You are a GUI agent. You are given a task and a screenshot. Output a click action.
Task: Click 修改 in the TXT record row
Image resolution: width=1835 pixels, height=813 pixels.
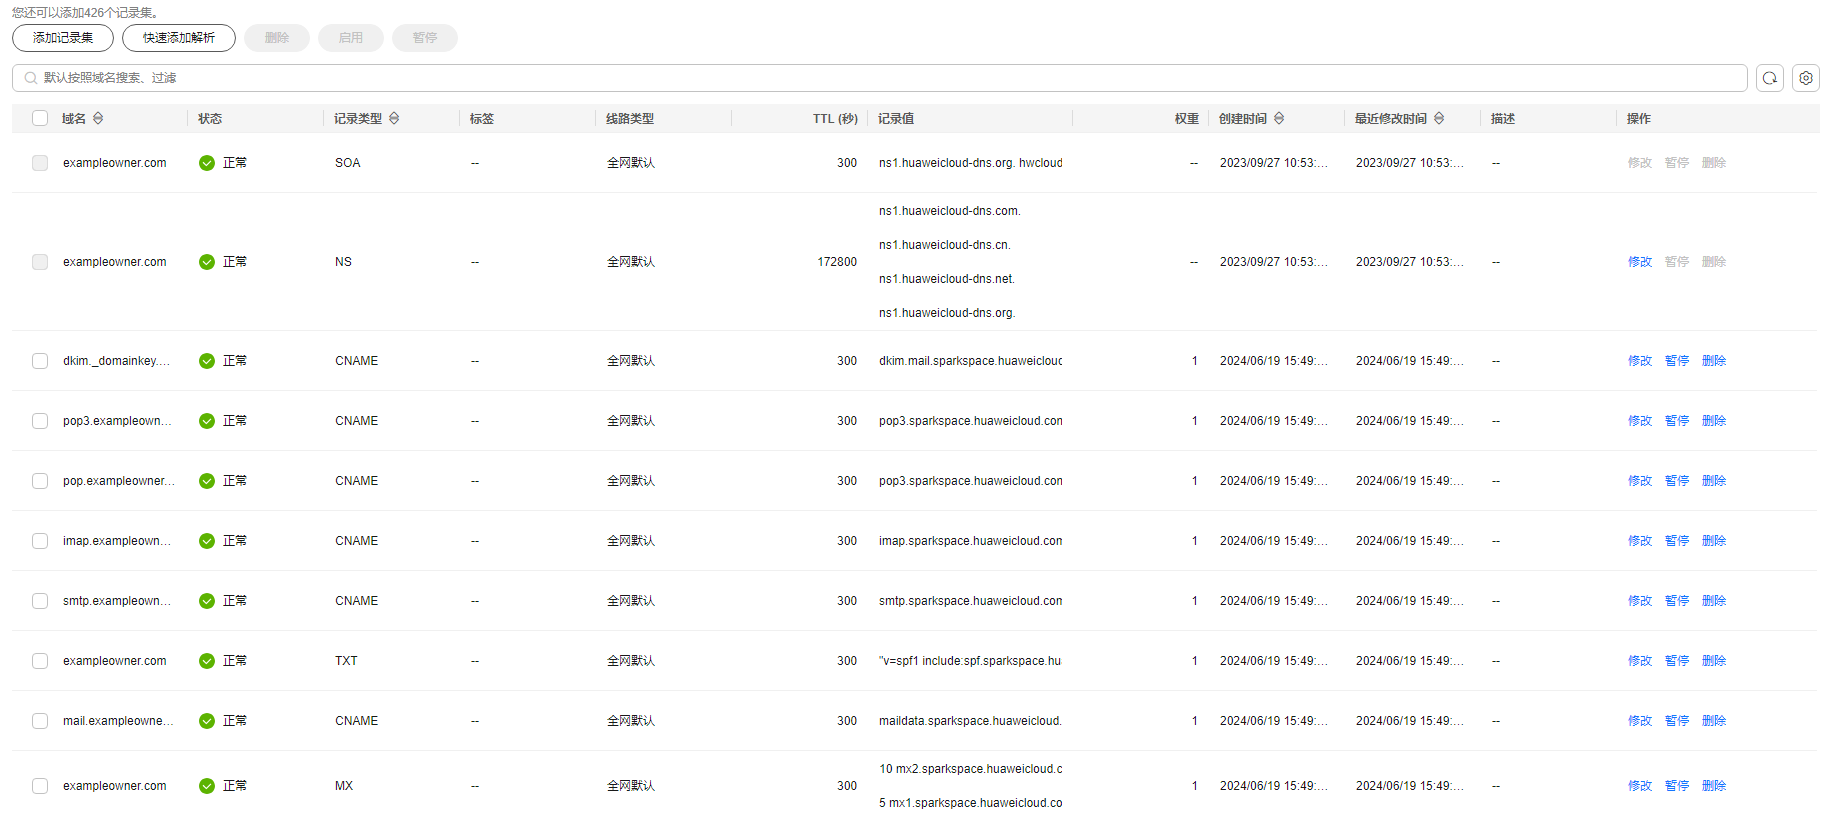pos(1640,661)
